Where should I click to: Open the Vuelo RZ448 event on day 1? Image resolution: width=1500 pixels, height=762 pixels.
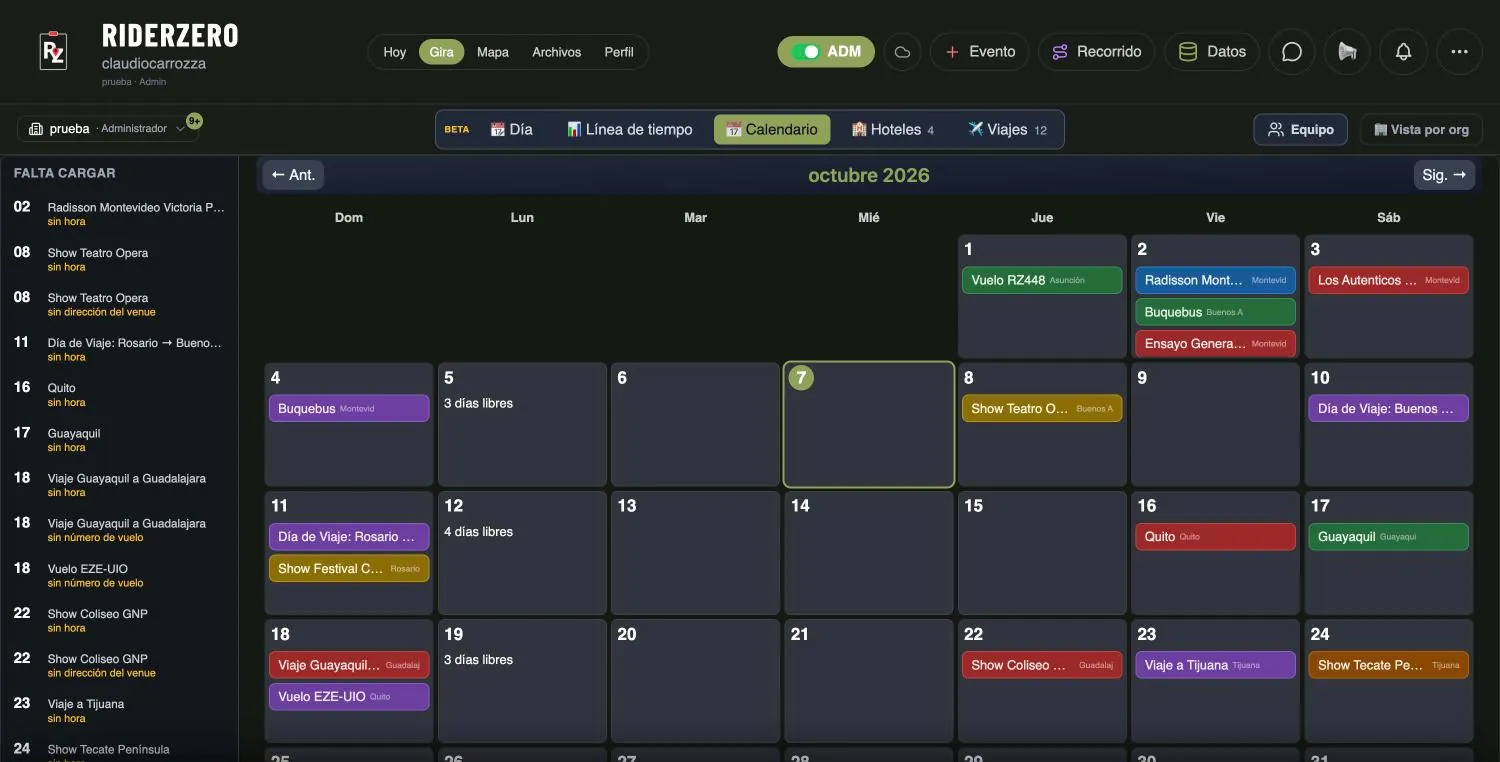click(1042, 280)
